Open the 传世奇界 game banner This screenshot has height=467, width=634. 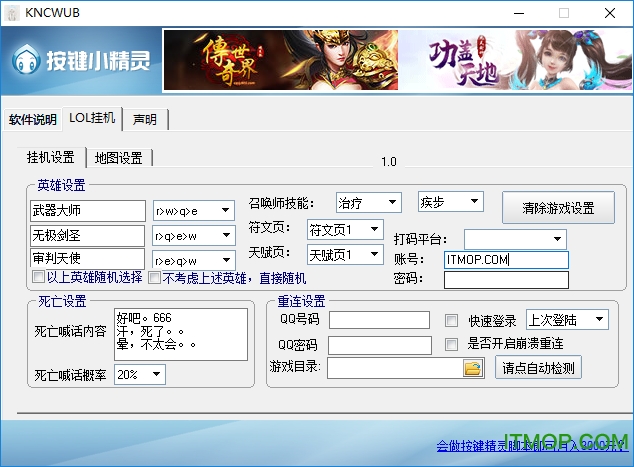click(x=280, y=61)
